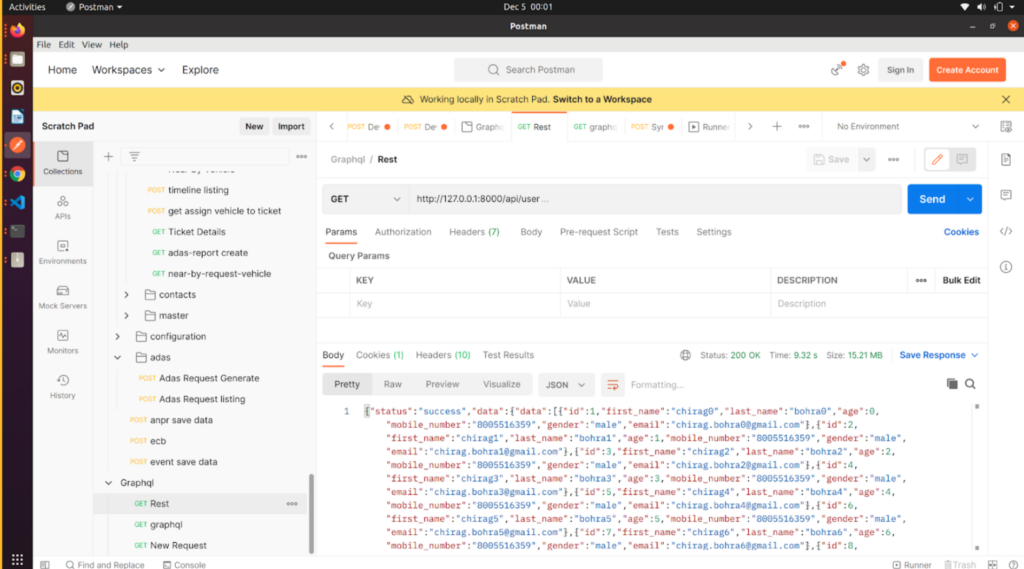Open the Monitors sidebar panel

point(63,342)
